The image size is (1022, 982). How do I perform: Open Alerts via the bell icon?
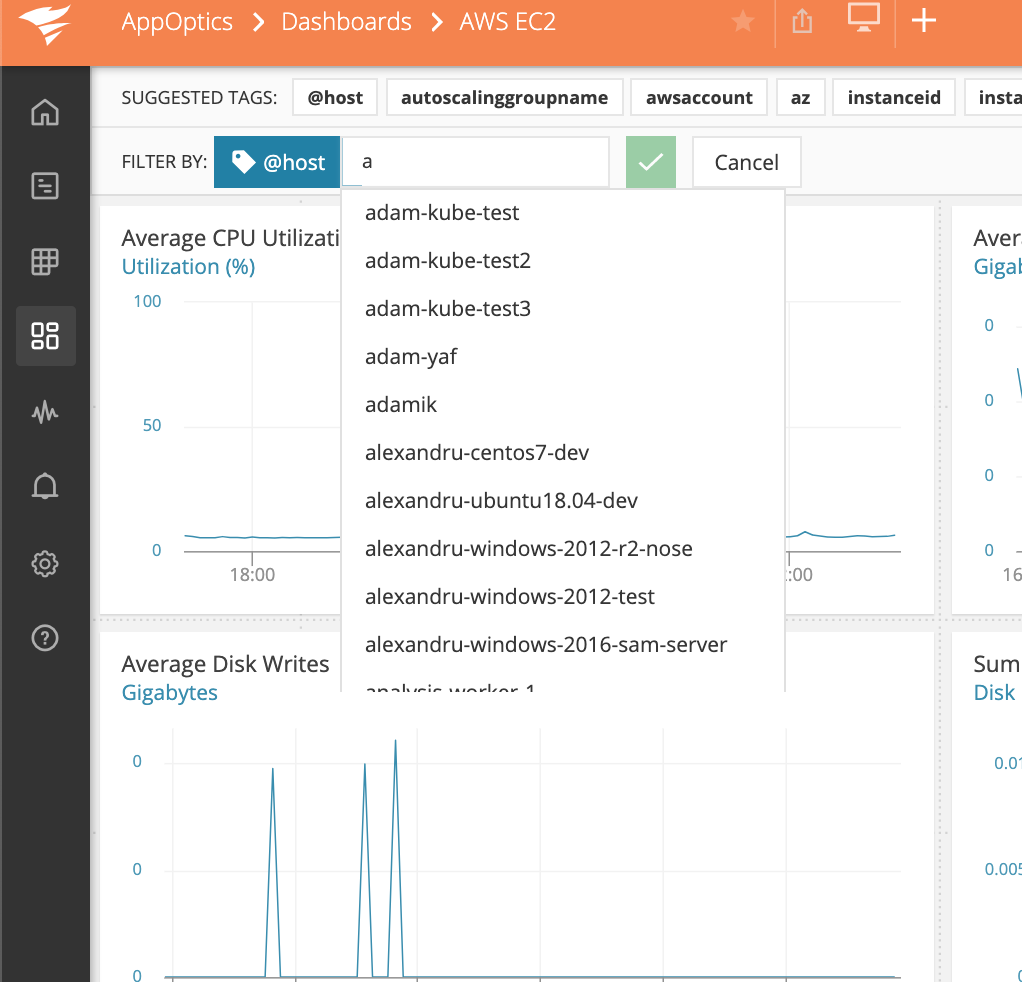(x=45, y=486)
